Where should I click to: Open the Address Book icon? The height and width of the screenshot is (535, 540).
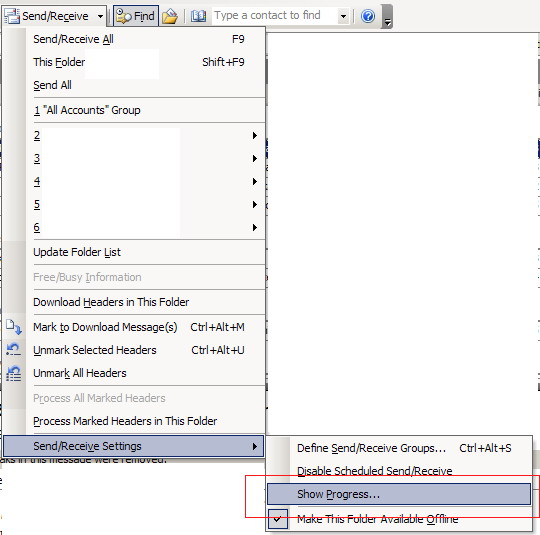[198, 16]
